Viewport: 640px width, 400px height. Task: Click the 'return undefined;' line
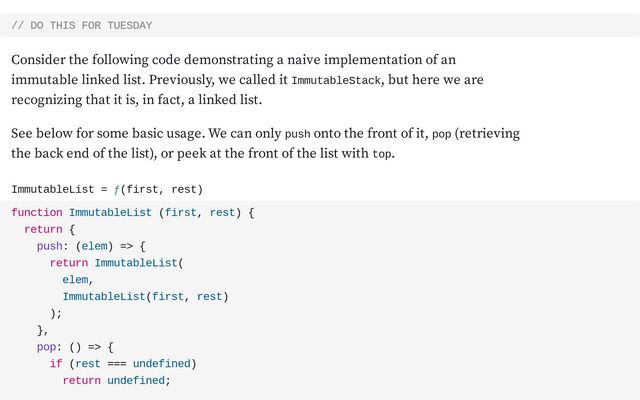pyautogui.click(x=116, y=380)
